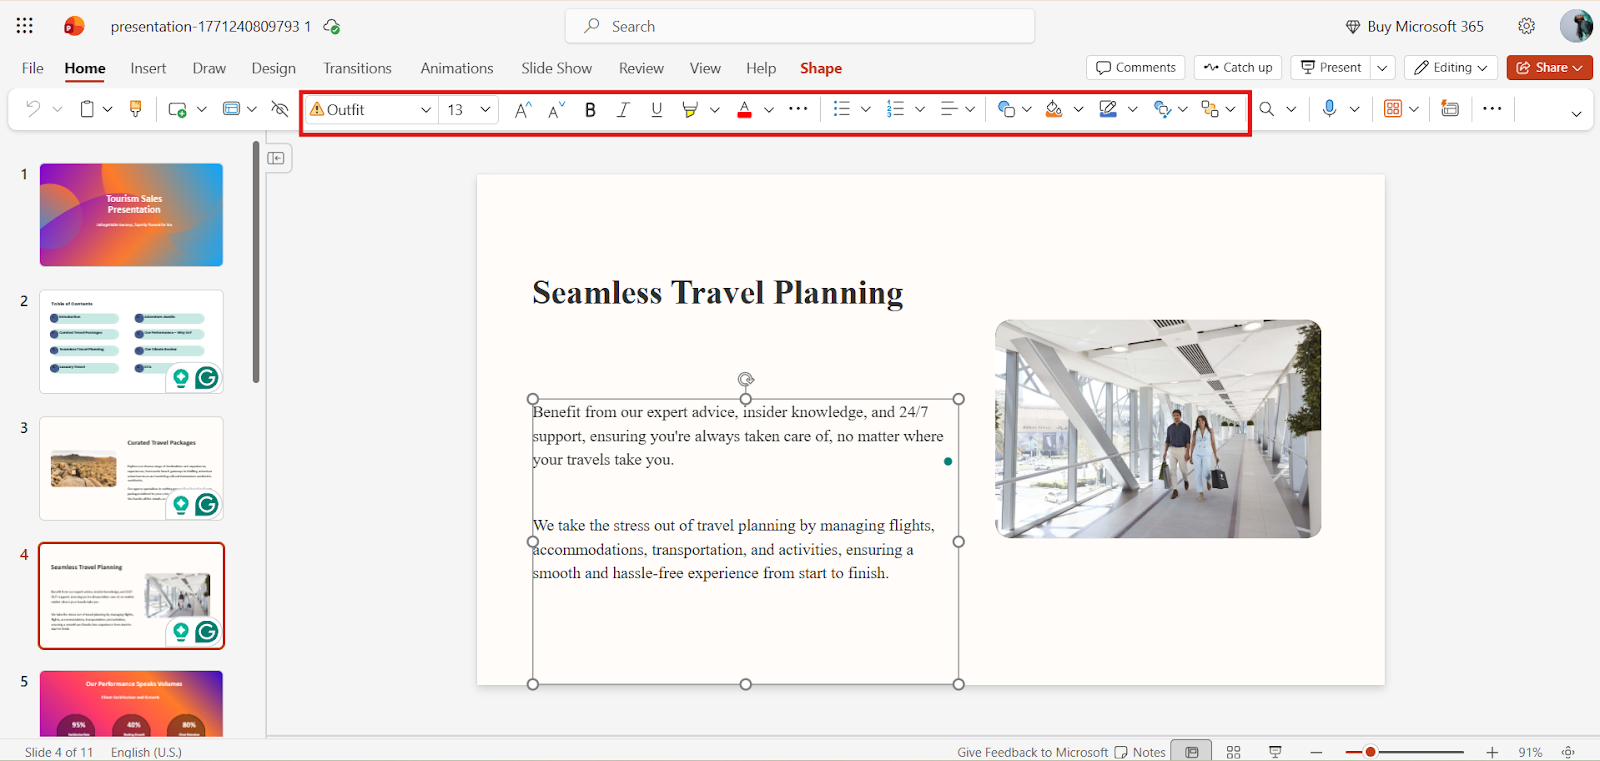The width and height of the screenshot is (1600, 761).
Task: Expand the Present options arrow
Action: coord(1382,68)
